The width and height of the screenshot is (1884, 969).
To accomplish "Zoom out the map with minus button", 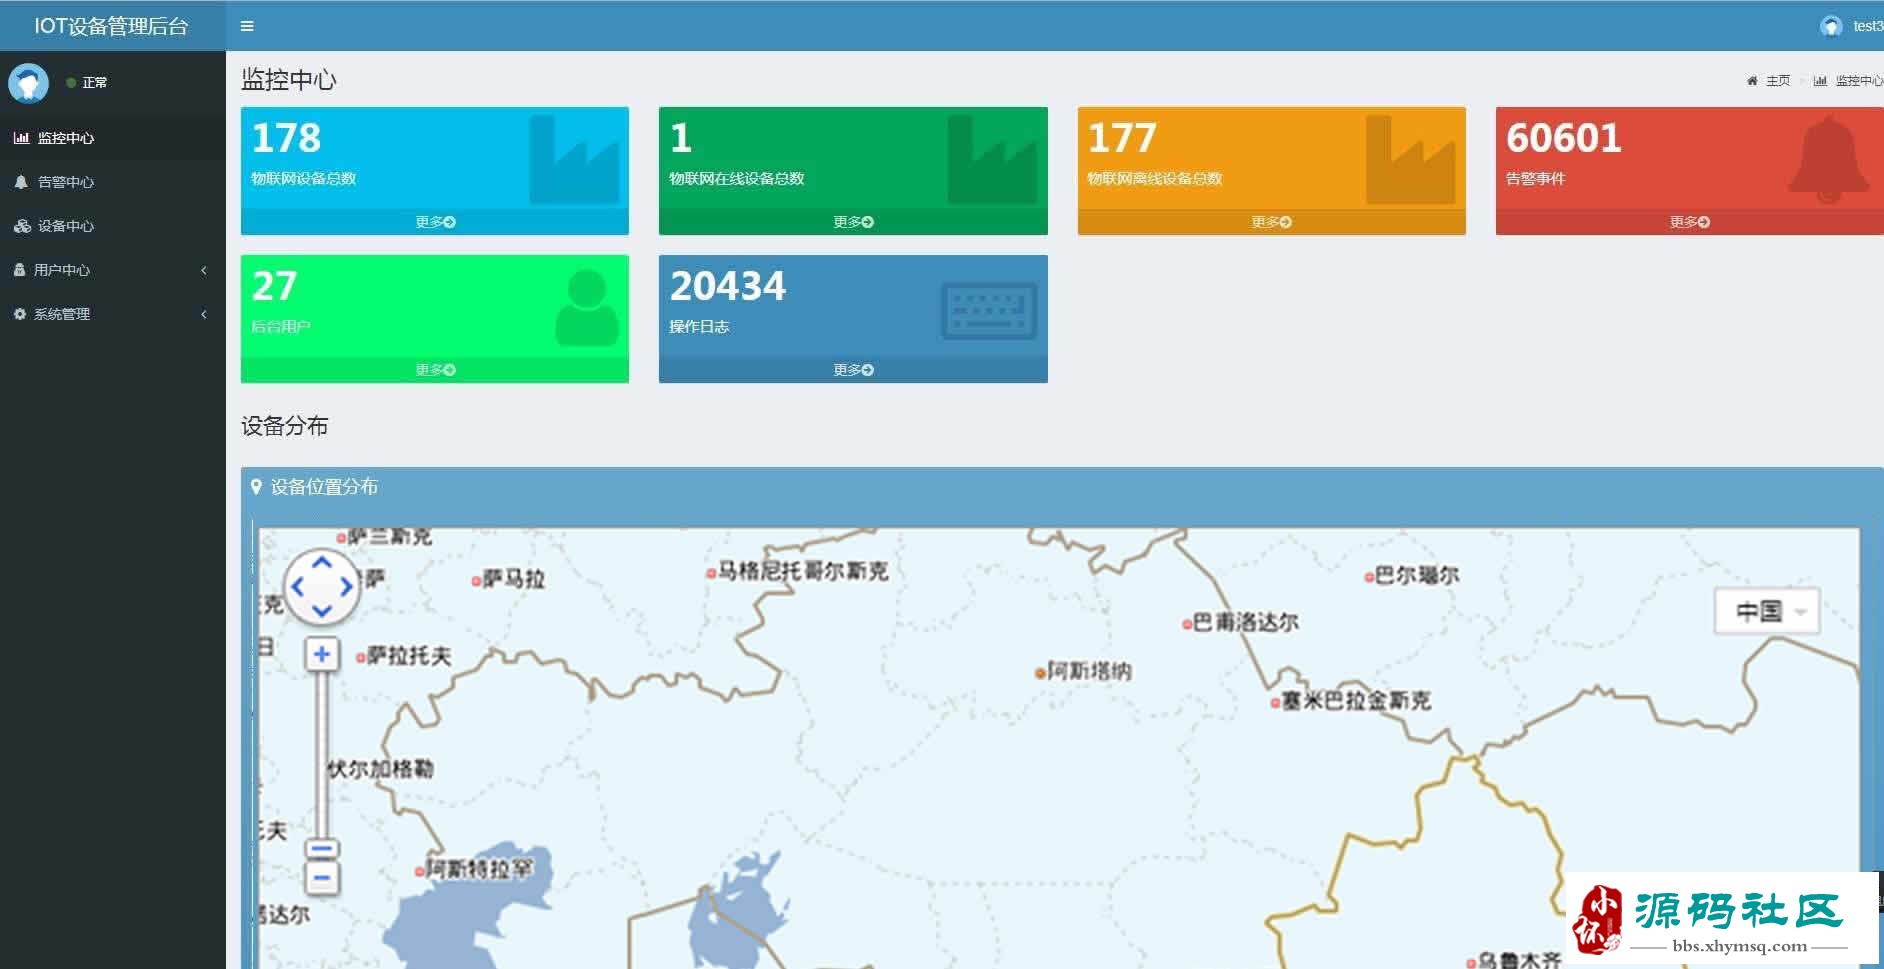I will click(x=321, y=879).
